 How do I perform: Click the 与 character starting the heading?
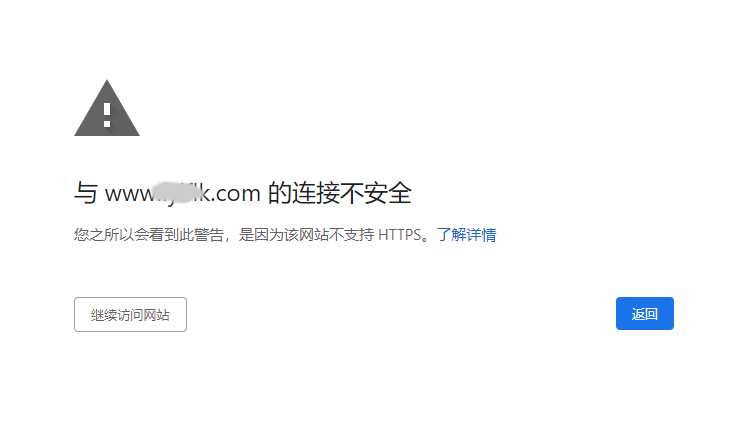[86, 193]
